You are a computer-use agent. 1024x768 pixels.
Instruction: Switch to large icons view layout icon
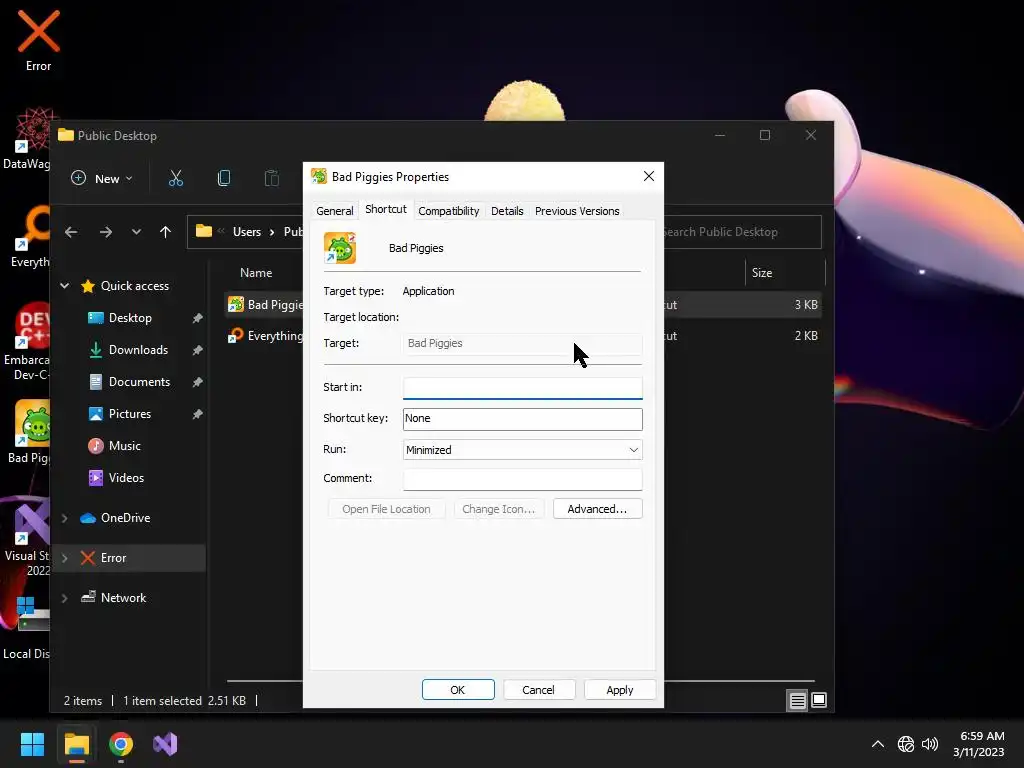[818, 701]
